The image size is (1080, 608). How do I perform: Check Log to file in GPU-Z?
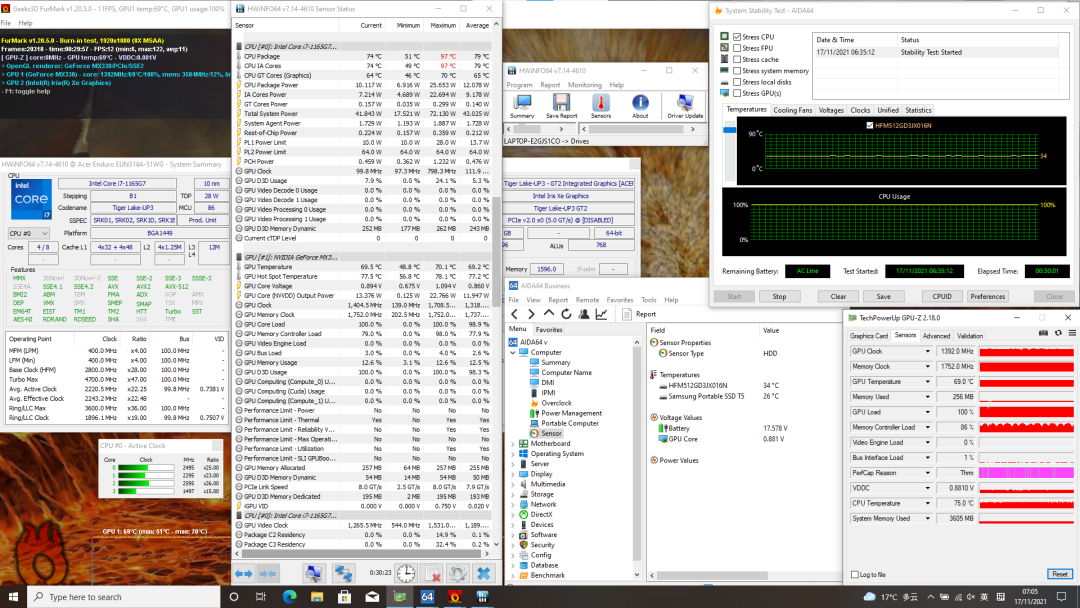click(855, 574)
